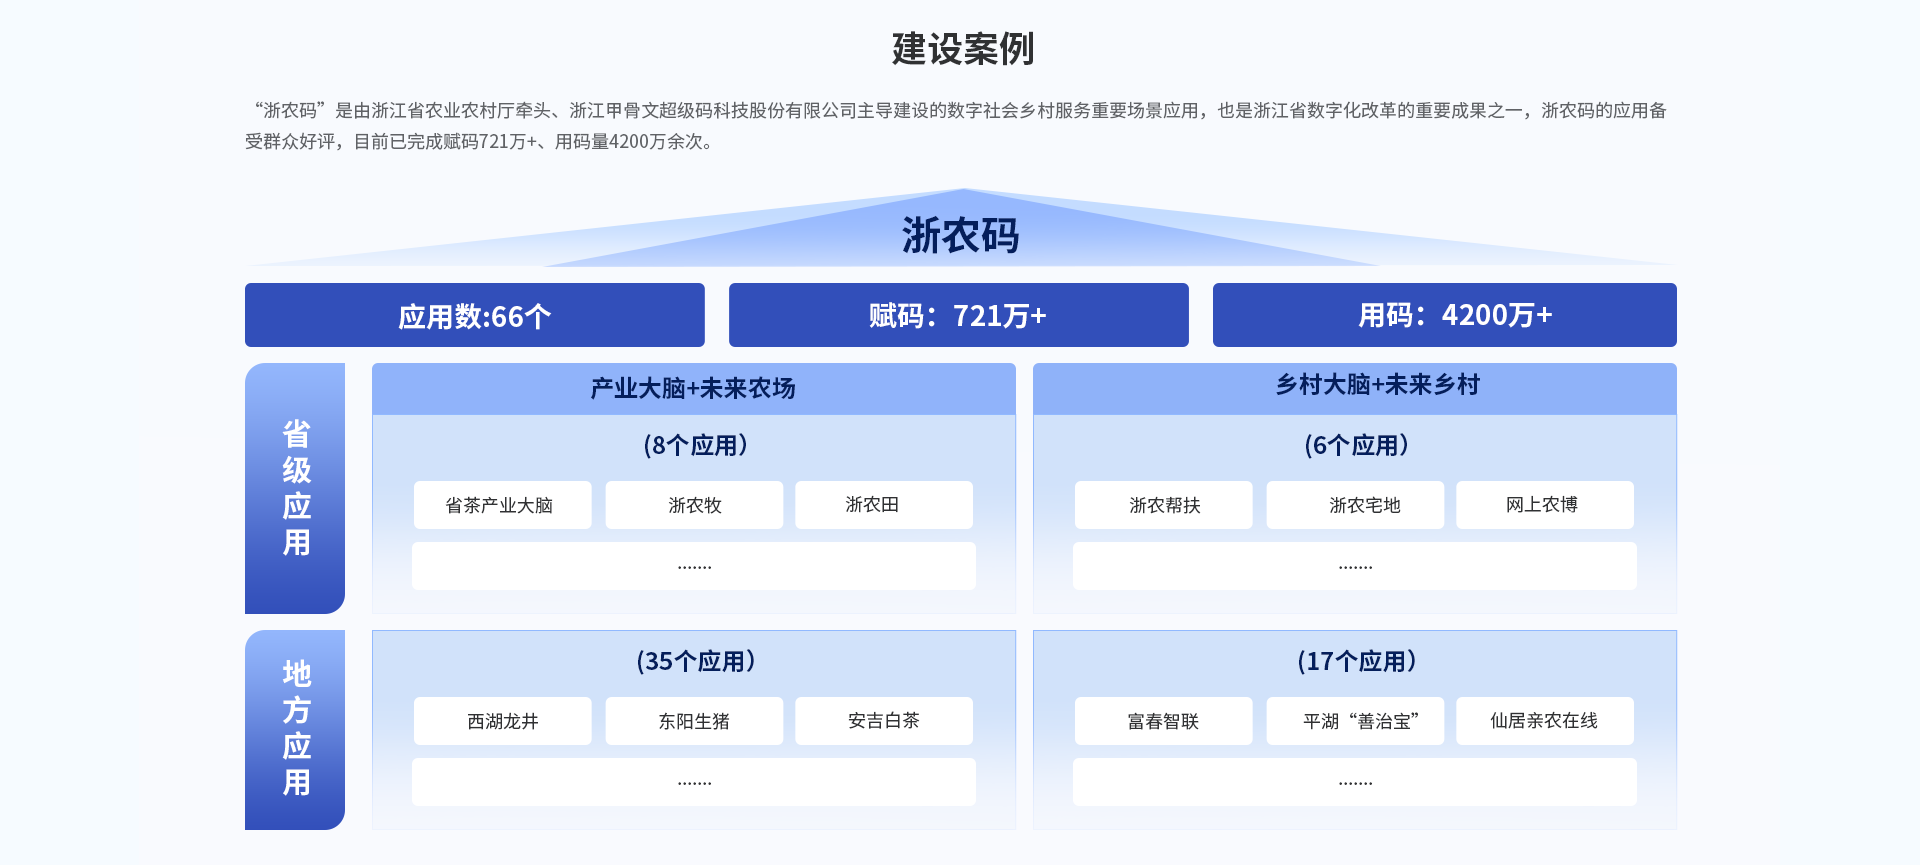Open the 平湖“善治宝” card
The height and width of the screenshot is (865, 1920).
1355,721
